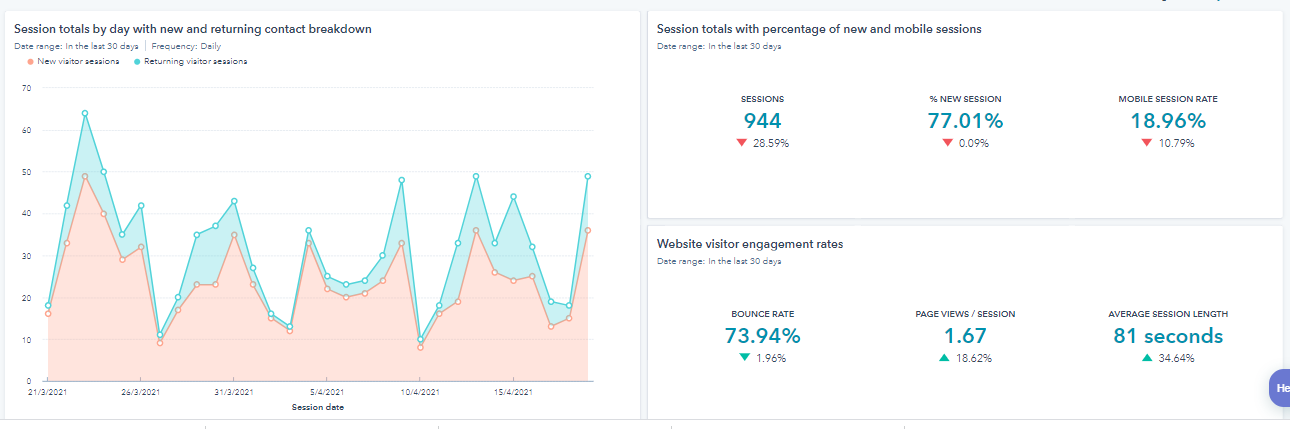Select the 81 seconds average session length
Image resolution: width=1290 pixels, height=429 pixels.
coord(1168,336)
